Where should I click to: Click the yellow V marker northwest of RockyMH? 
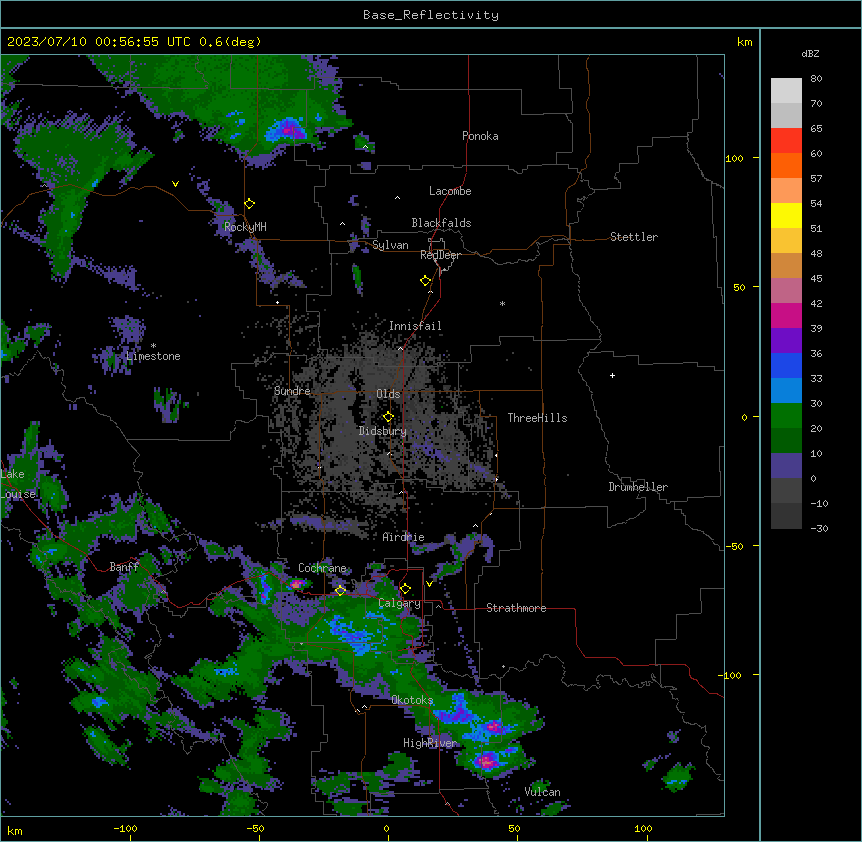pyautogui.click(x=175, y=184)
